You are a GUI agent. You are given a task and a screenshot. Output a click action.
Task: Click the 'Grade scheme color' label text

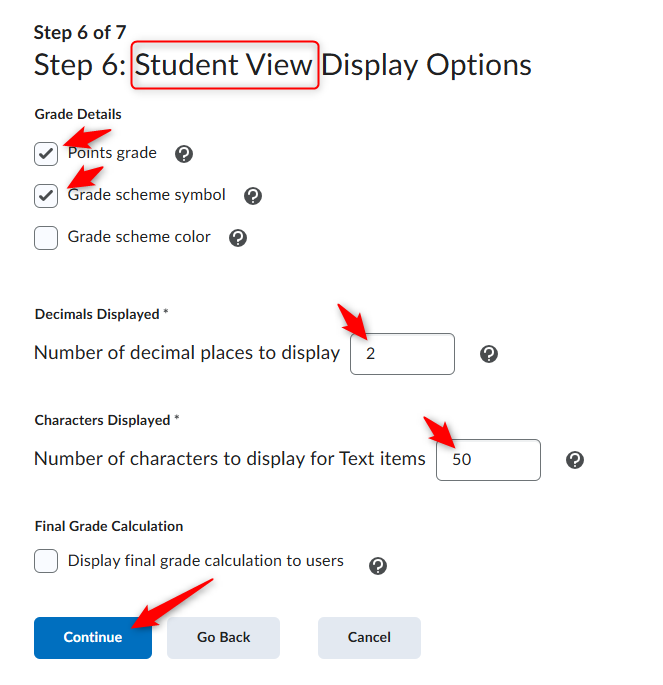pyautogui.click(x=139, y=237)
